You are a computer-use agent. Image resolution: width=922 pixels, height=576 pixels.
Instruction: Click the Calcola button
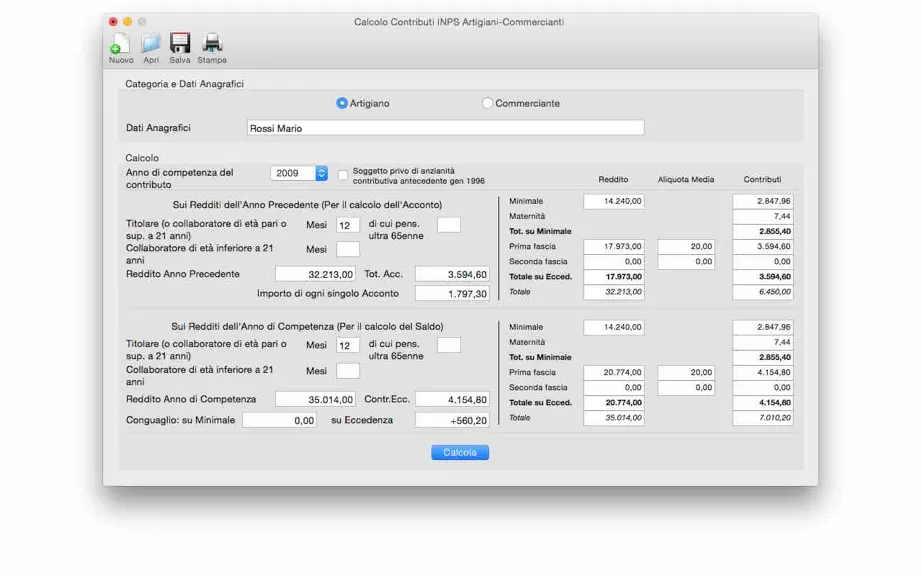coord(460,452)
